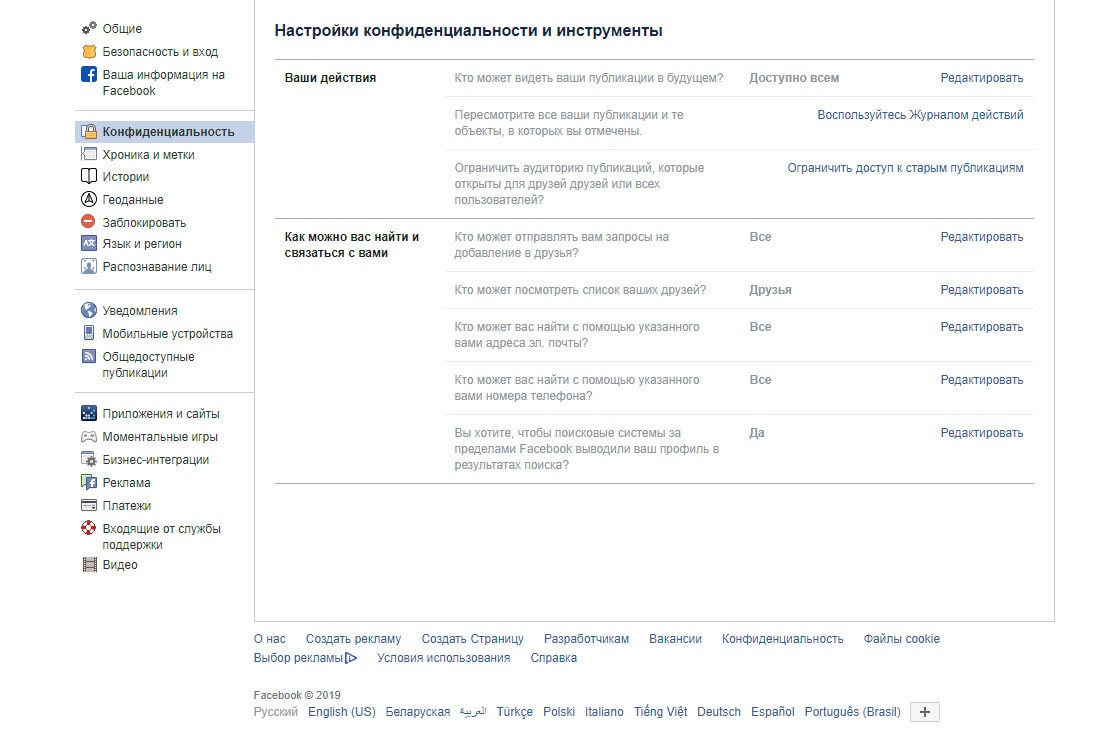Viewport: 1100px width, 733px height.
Task: Click the red block icon beside Заблокировать
Action: click(x=88, y=222)
